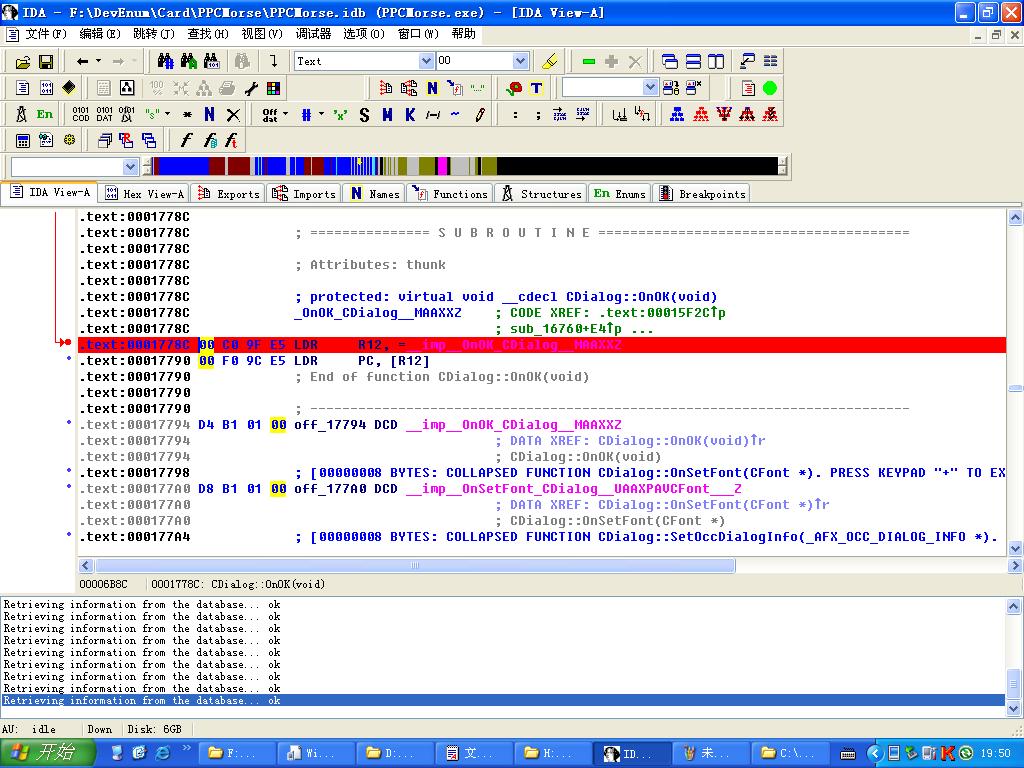
Task: Switch to the Structures tab
Action: pos(541,193)
